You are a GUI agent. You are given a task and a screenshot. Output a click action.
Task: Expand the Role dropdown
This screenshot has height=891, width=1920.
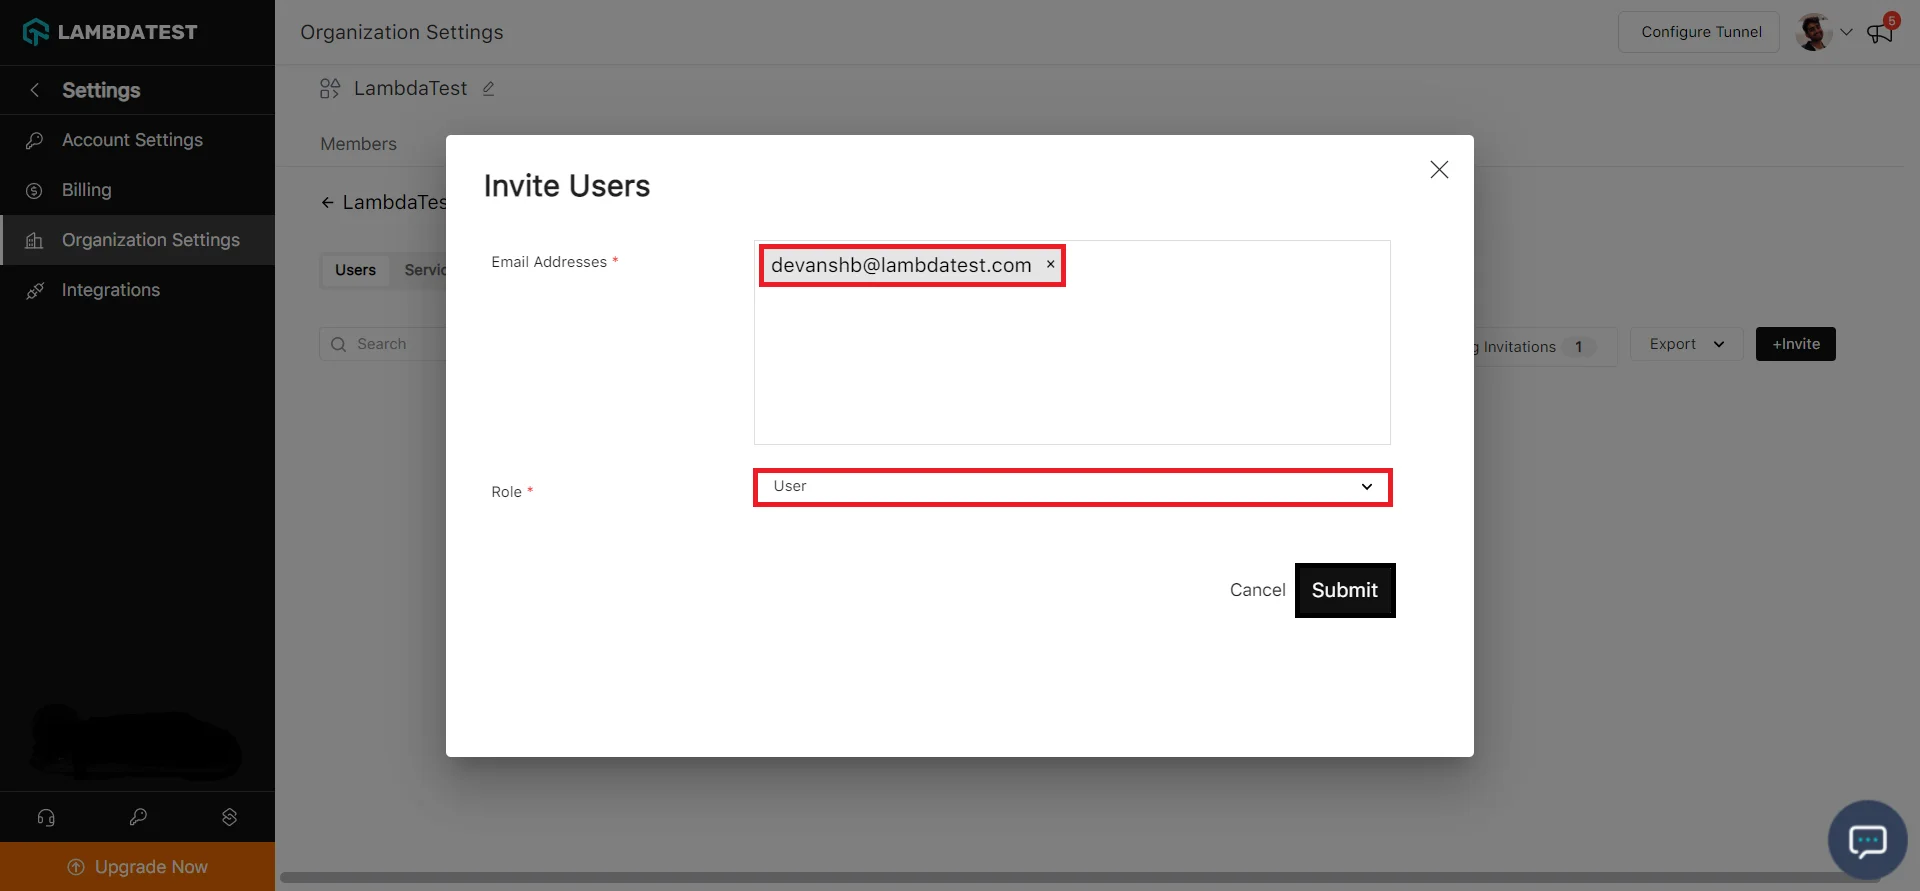1072,487
